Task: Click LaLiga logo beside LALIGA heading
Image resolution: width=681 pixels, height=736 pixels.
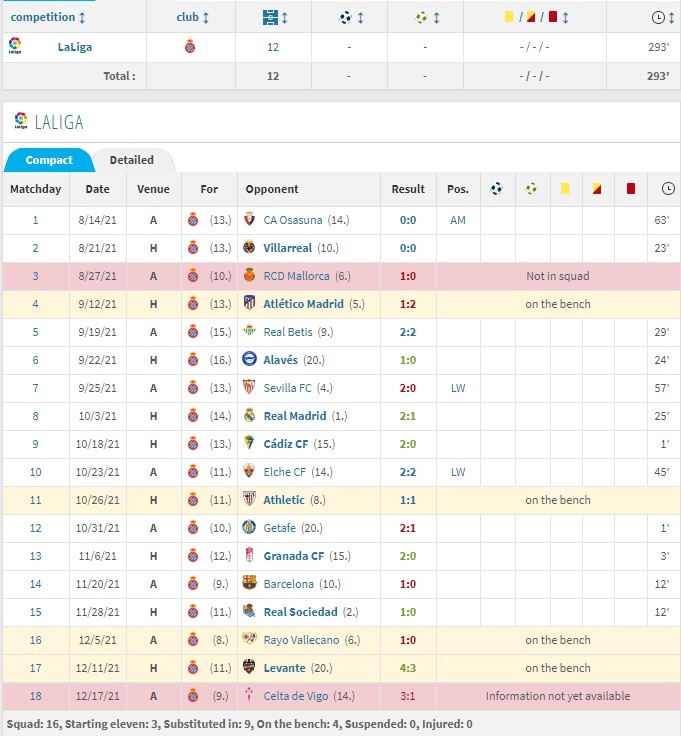Action: [21, 120]
